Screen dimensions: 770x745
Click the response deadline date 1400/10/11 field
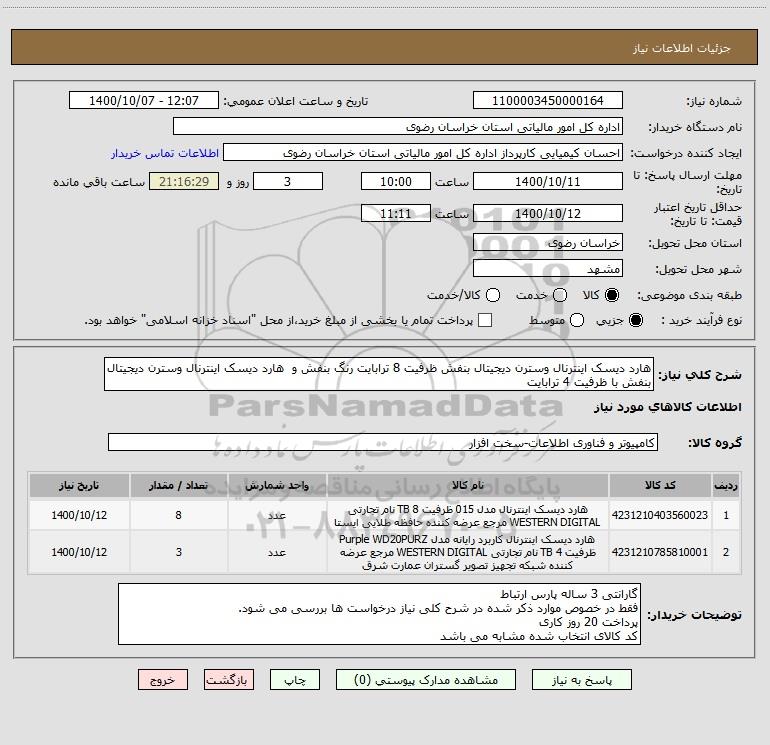pos(548,181)
